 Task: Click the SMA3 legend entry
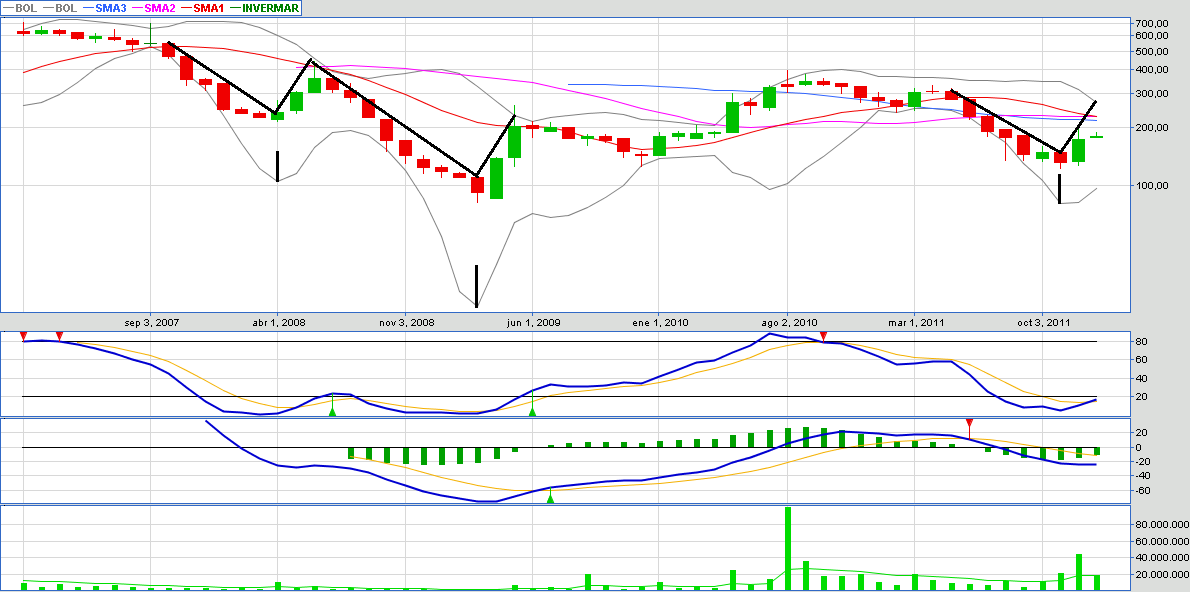(x=111, y=8)
